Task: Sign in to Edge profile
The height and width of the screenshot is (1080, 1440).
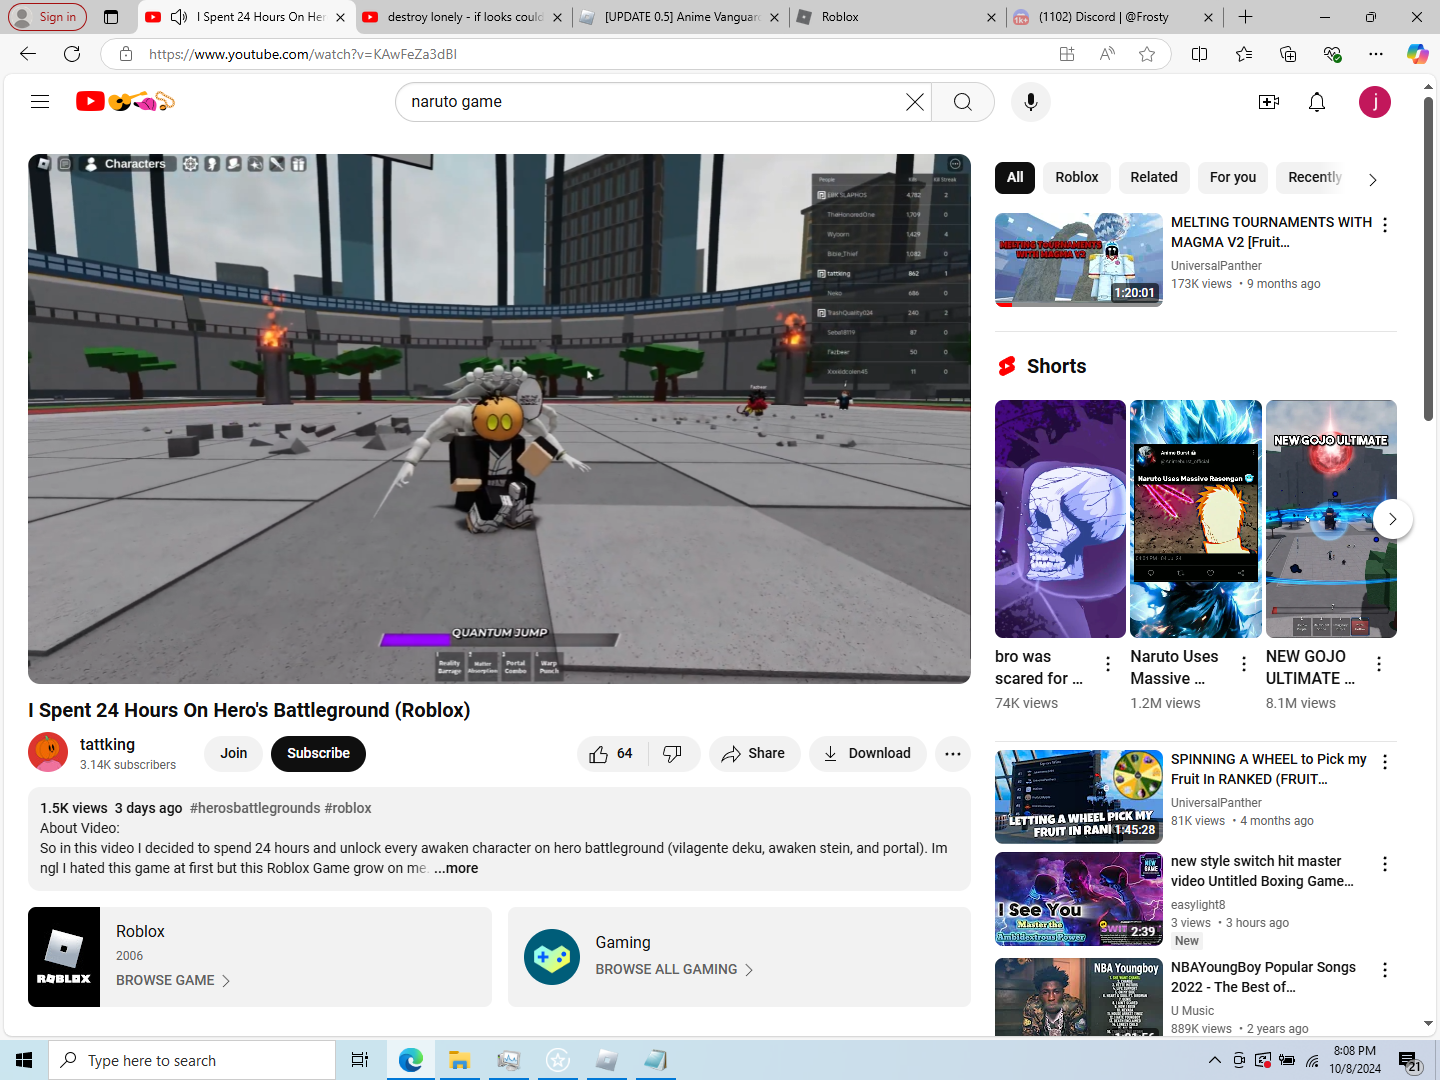Action: (x=46, y=17)
